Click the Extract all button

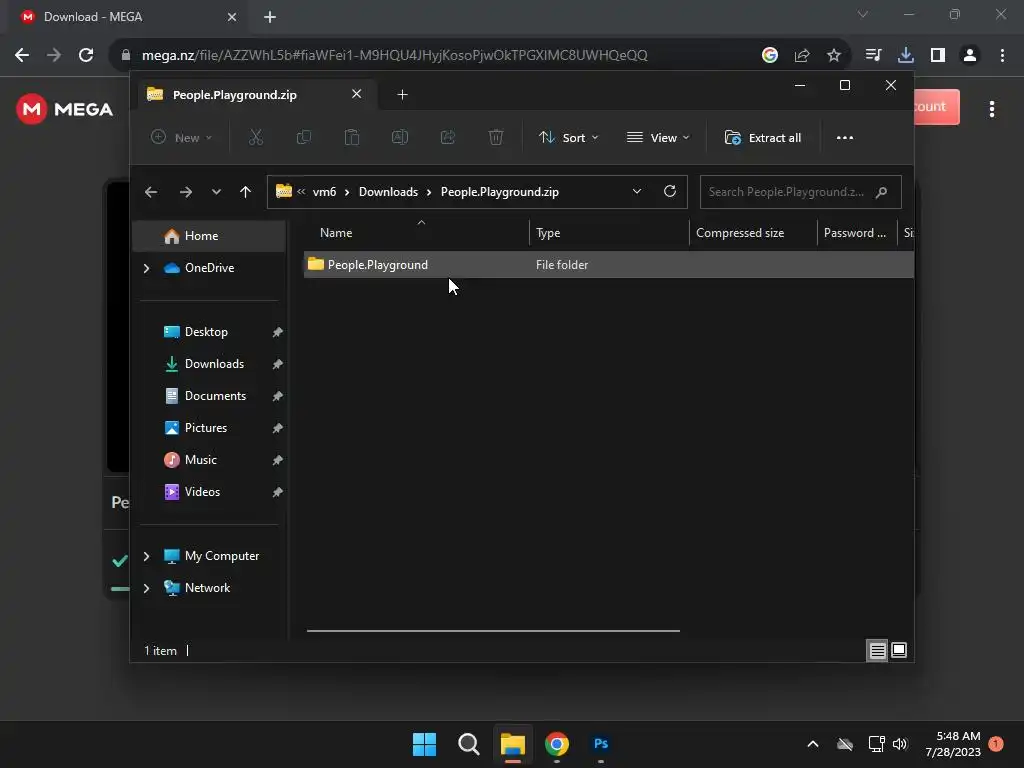(763, 138)
